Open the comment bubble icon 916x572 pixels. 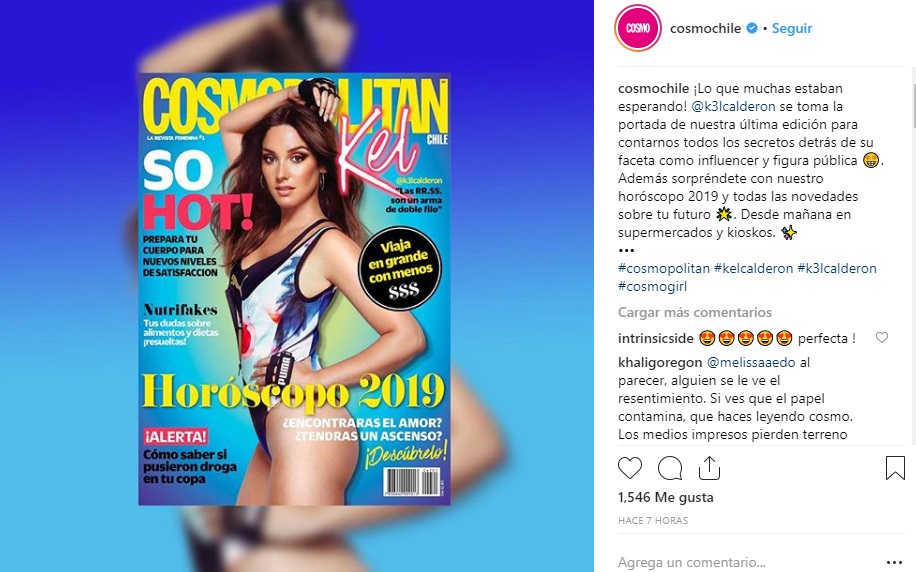669,468
